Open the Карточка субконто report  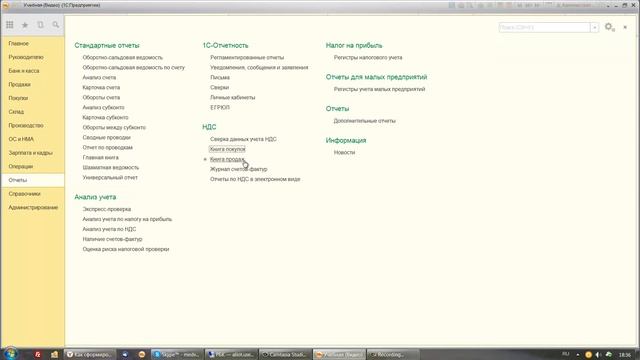coord(105,118)
